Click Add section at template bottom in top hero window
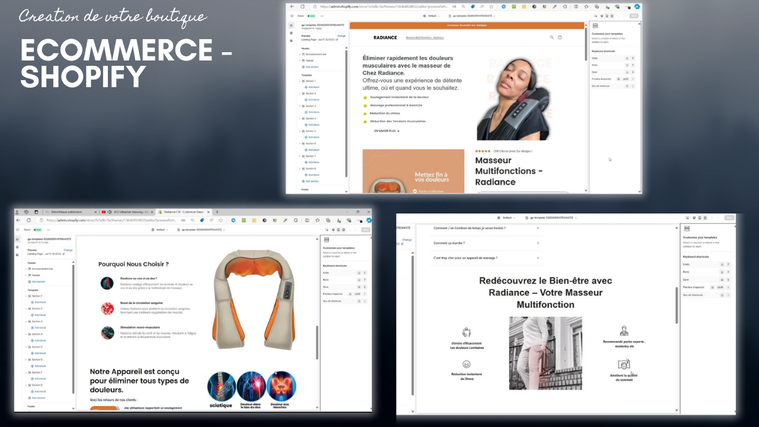Screen dimensions: 759x427 pyautogui.click(x=310, y=181)
